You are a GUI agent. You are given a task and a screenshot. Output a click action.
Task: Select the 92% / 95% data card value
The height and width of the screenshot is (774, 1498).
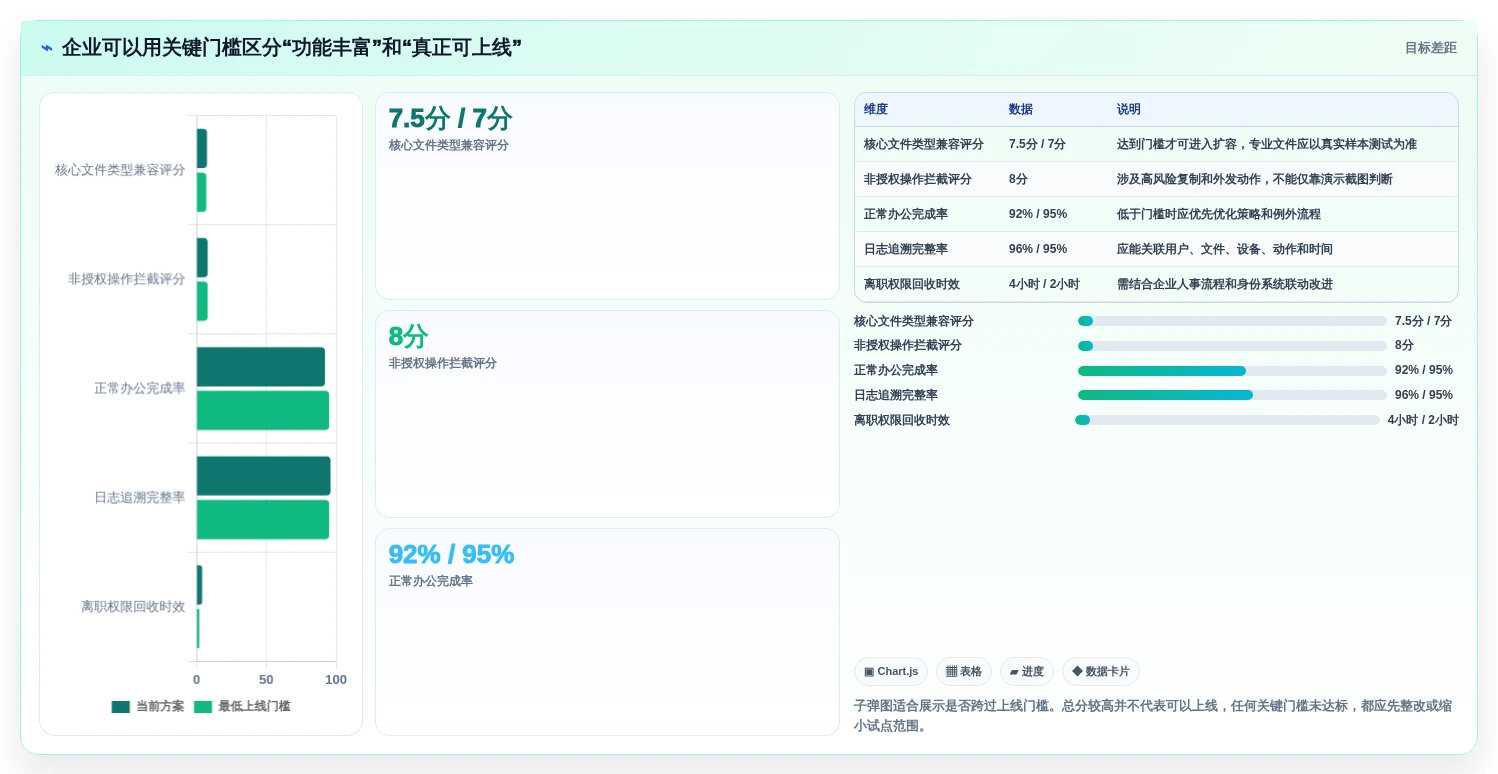451,555
